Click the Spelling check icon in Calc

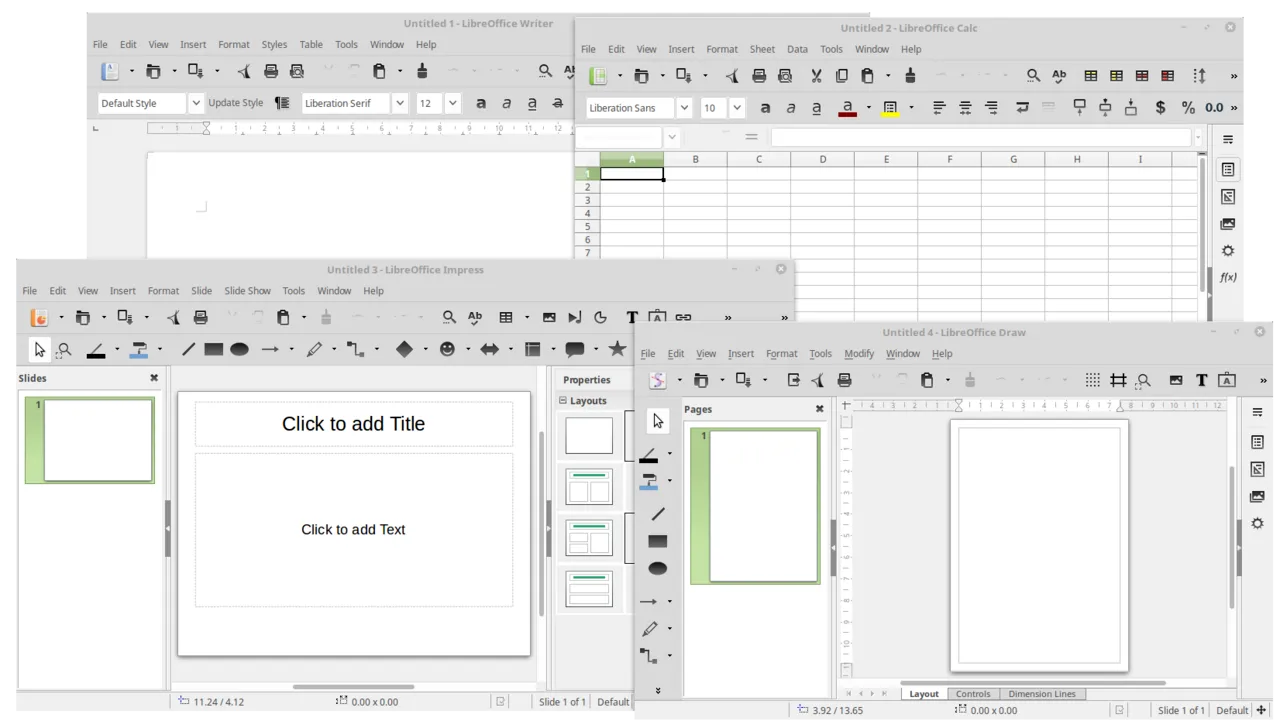(x=1059, y=75)
